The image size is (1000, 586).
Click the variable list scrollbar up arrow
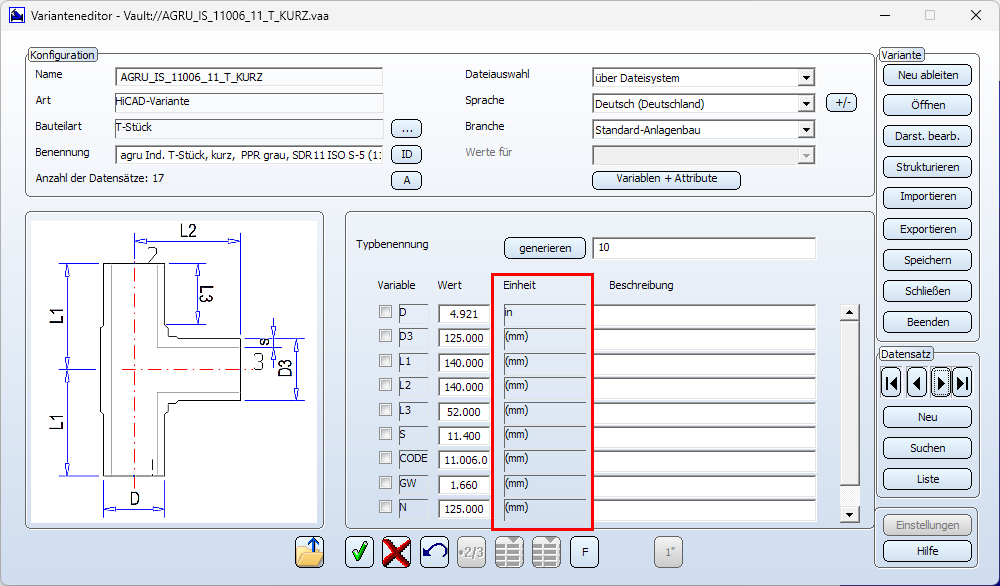849,312
